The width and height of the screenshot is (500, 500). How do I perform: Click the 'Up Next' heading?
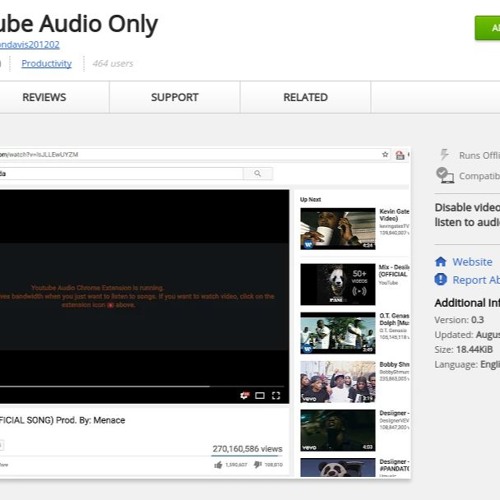[x=310, y=199]
